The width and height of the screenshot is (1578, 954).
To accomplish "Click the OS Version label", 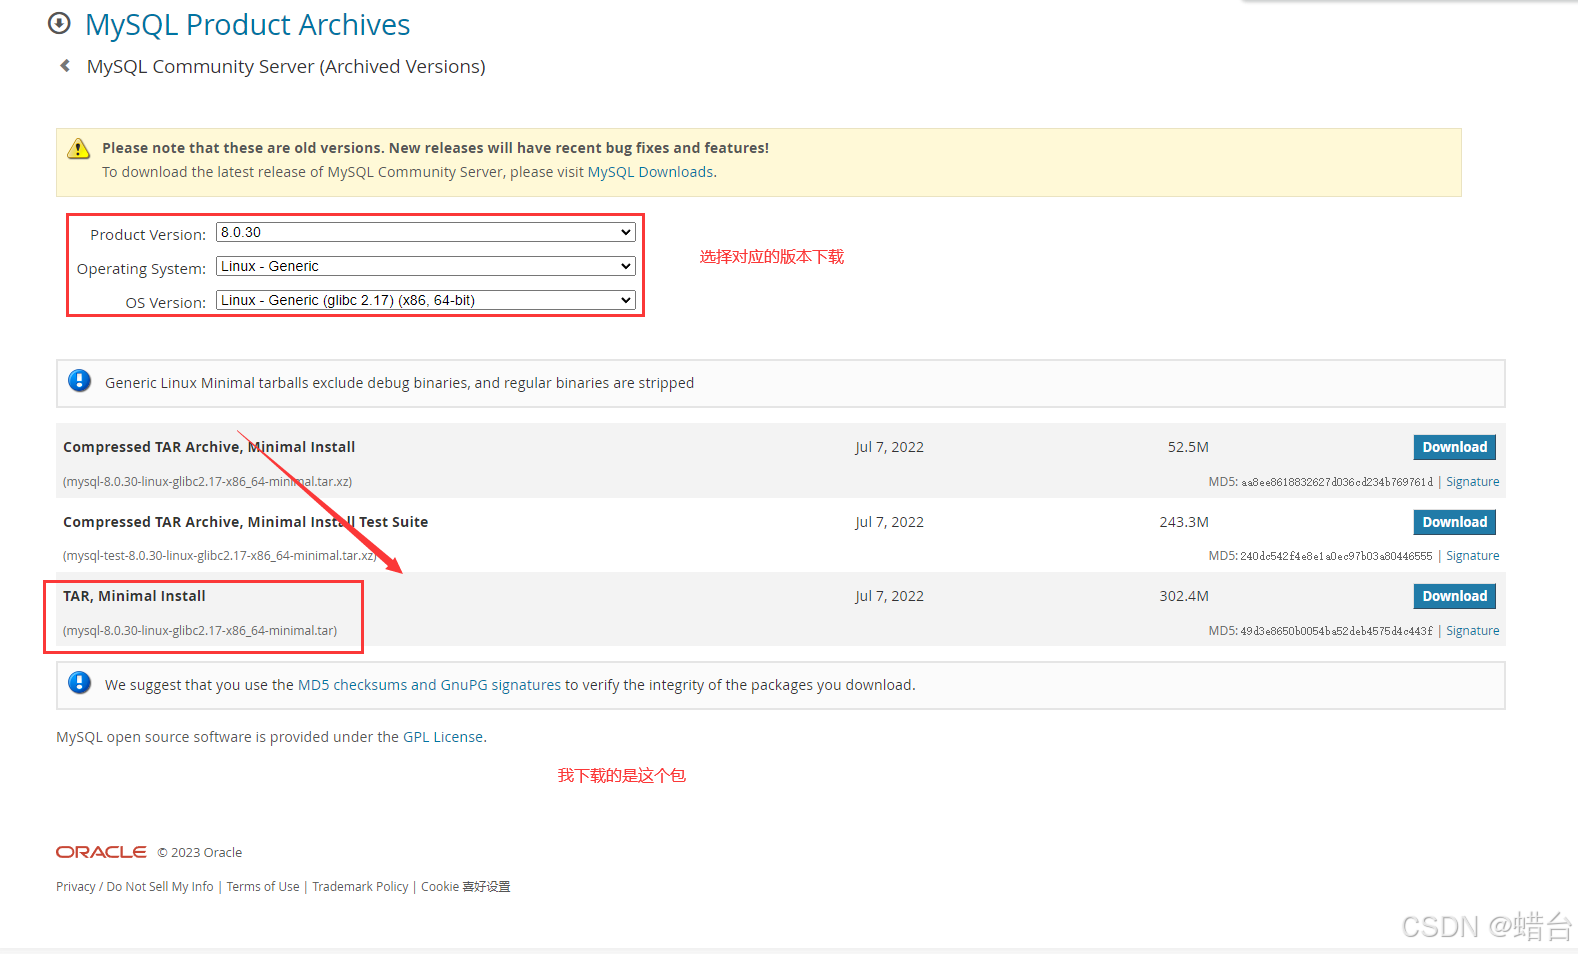I will click(165, 303).
